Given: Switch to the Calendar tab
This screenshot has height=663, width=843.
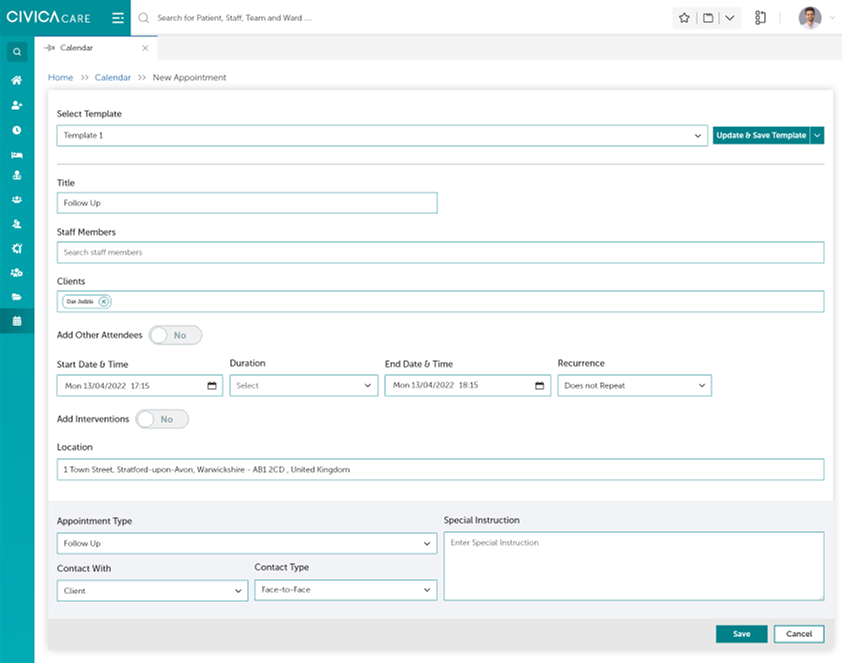Looking at the screenshot, I should click(x=76, y=48).
